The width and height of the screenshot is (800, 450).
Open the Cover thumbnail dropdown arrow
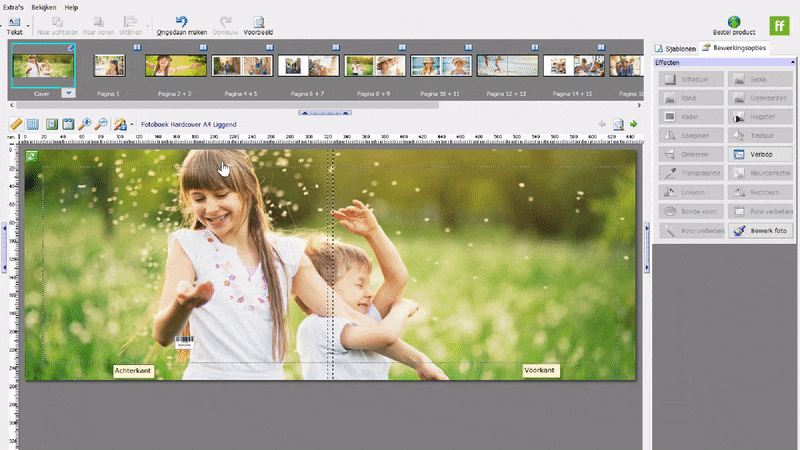click(x=67, y=92)
